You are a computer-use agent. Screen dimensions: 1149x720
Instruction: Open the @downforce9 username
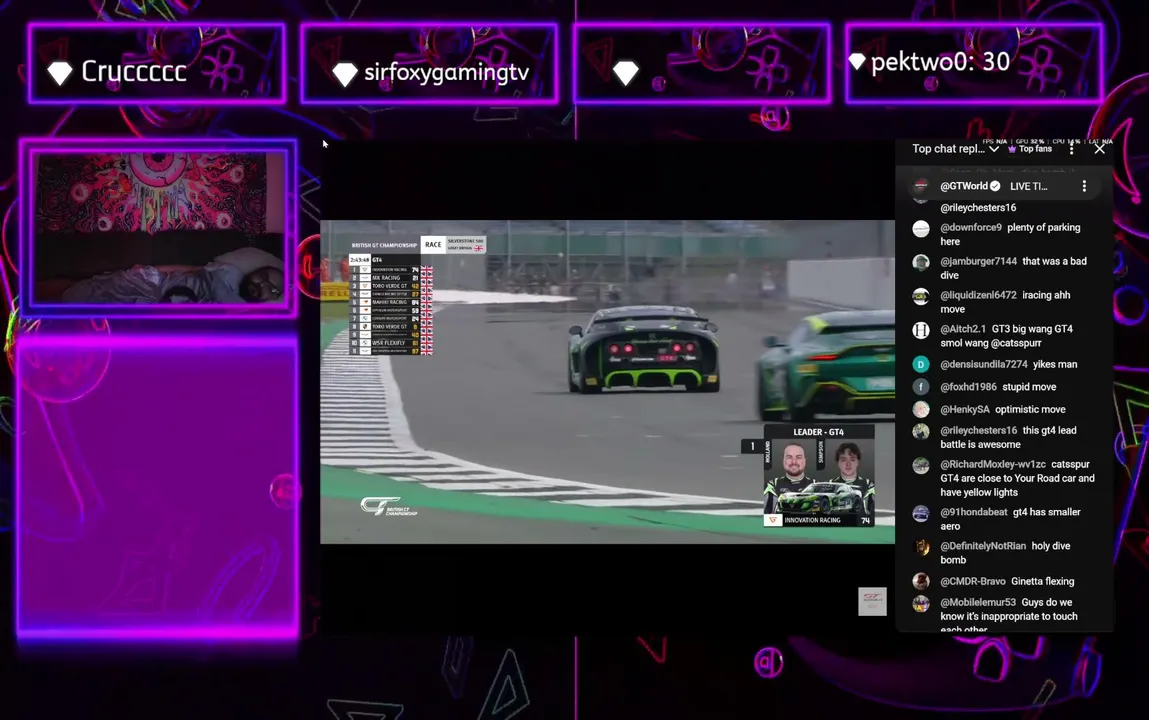coord(971,228)
